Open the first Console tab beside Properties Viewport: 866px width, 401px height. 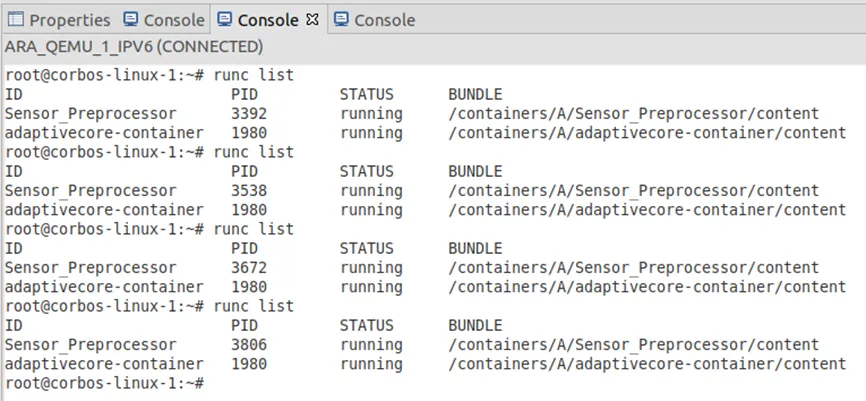pyautogui.click(x=174, y=20)
